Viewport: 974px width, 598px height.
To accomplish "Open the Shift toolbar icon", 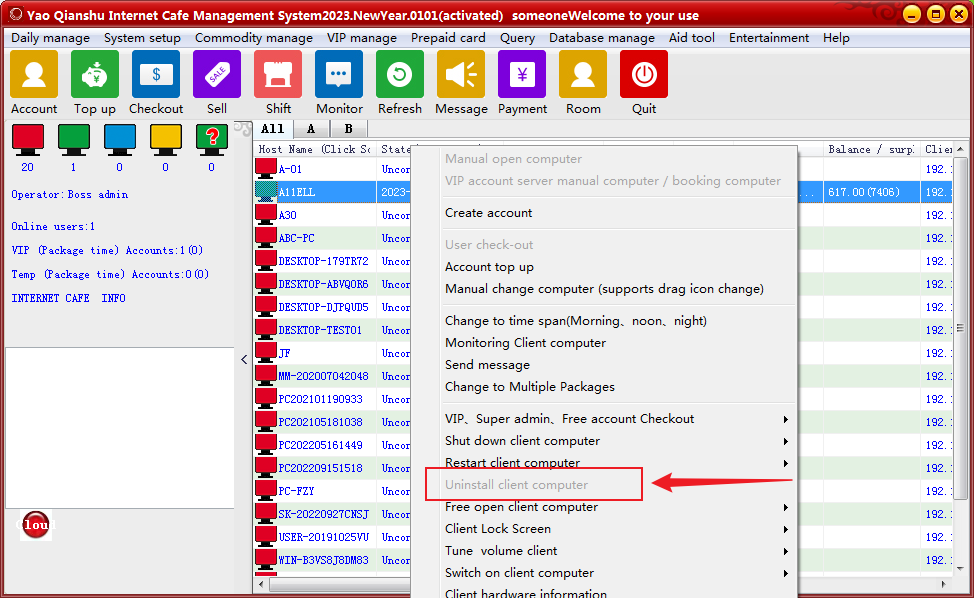I will (278, 75).
